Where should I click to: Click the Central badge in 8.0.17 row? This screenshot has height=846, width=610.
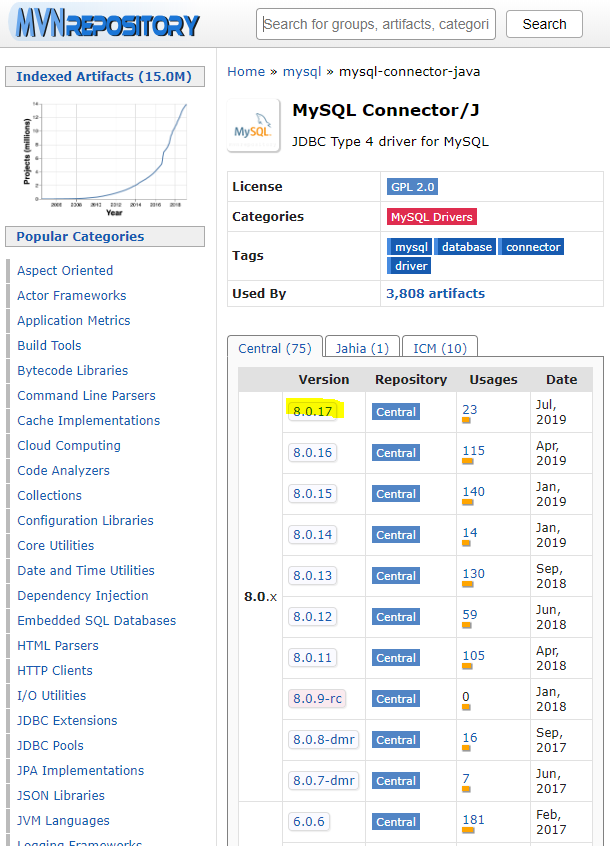pos(396,412)
